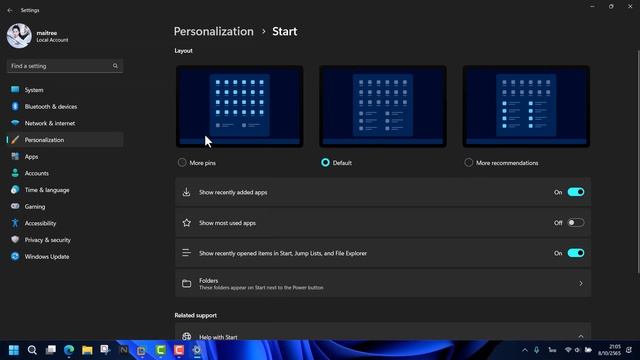640x360 pixels.
Task: Click the maitree profile picture
Action: click(x=19, y=36)
